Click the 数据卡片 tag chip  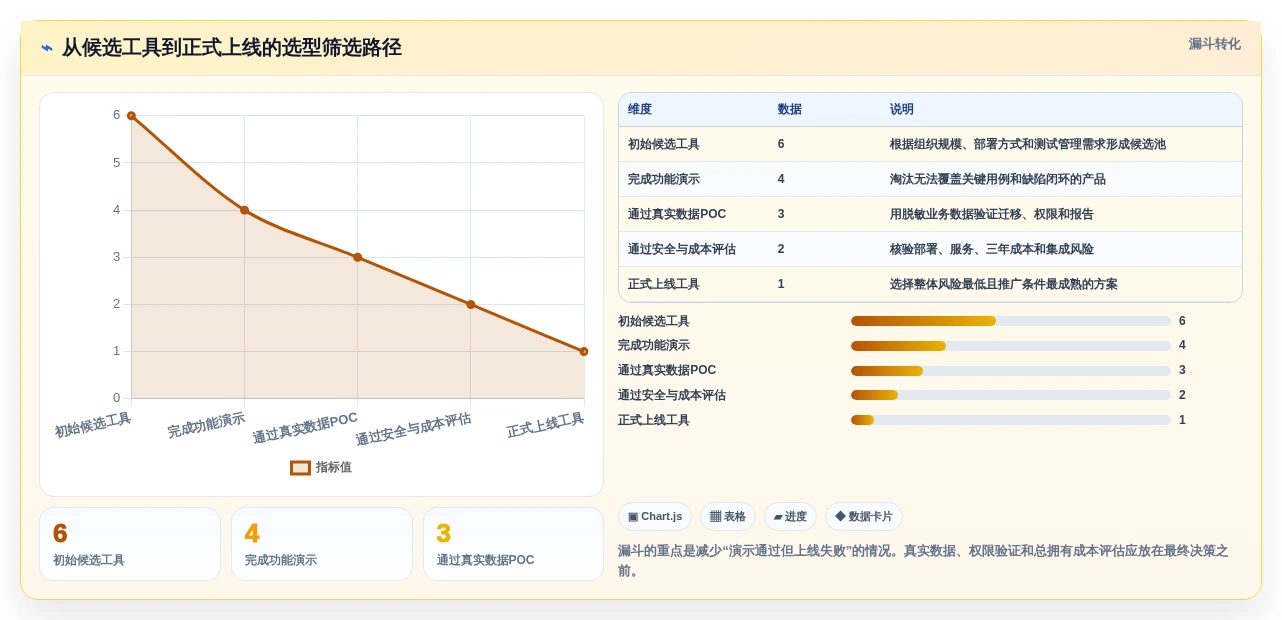864,516
